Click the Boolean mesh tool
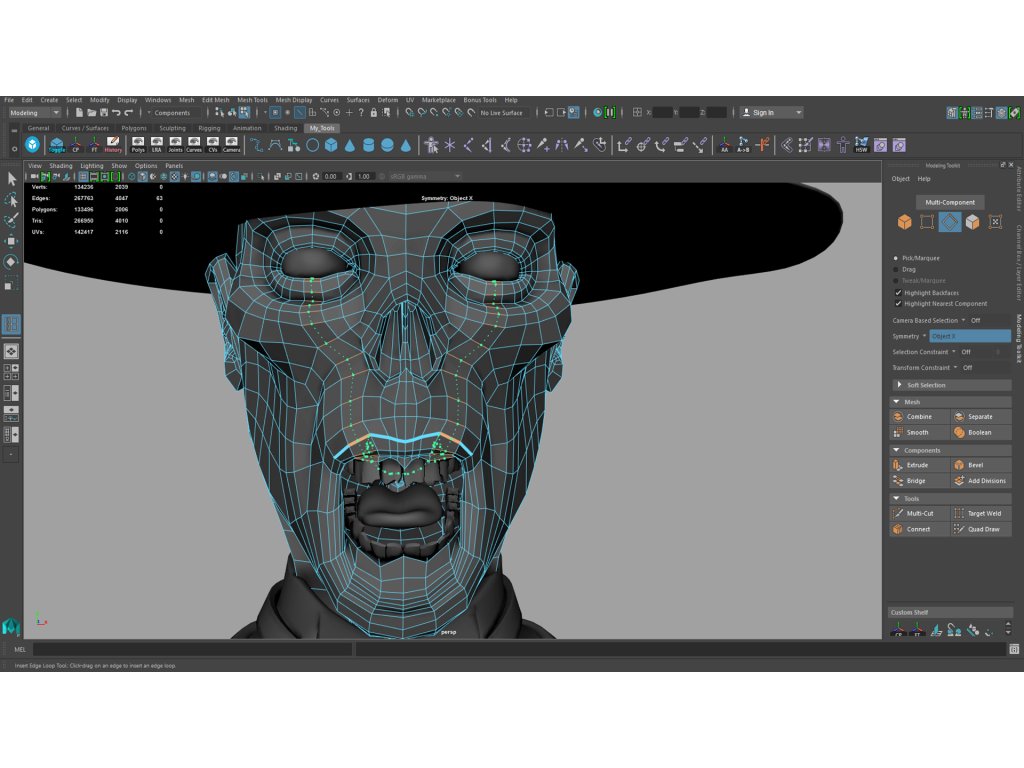1024x768 pixels. coord(979,432)
